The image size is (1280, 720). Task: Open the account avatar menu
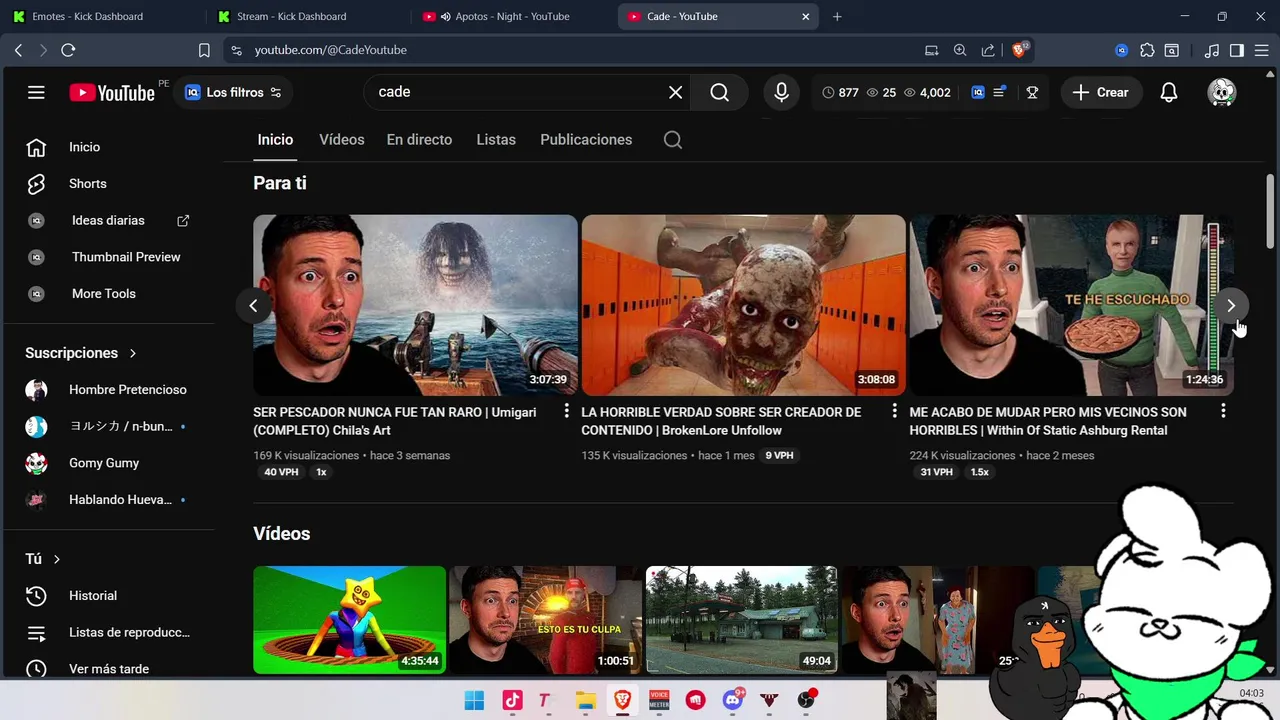tap(1222, 92)
